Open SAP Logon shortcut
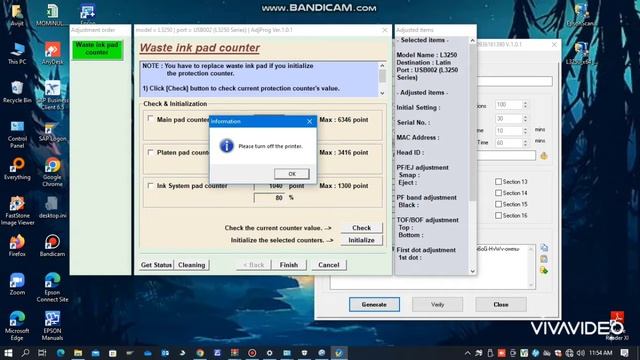640x360 pixels. [52, 130]
